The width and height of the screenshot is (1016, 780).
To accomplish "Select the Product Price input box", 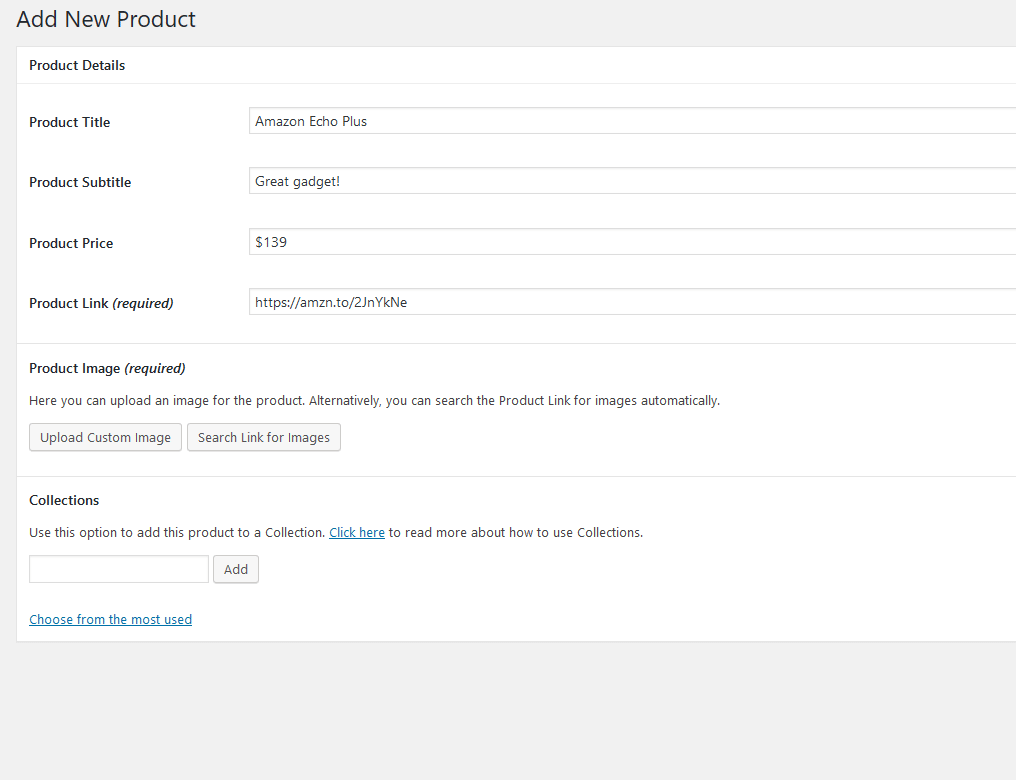I will pos(632,242).
